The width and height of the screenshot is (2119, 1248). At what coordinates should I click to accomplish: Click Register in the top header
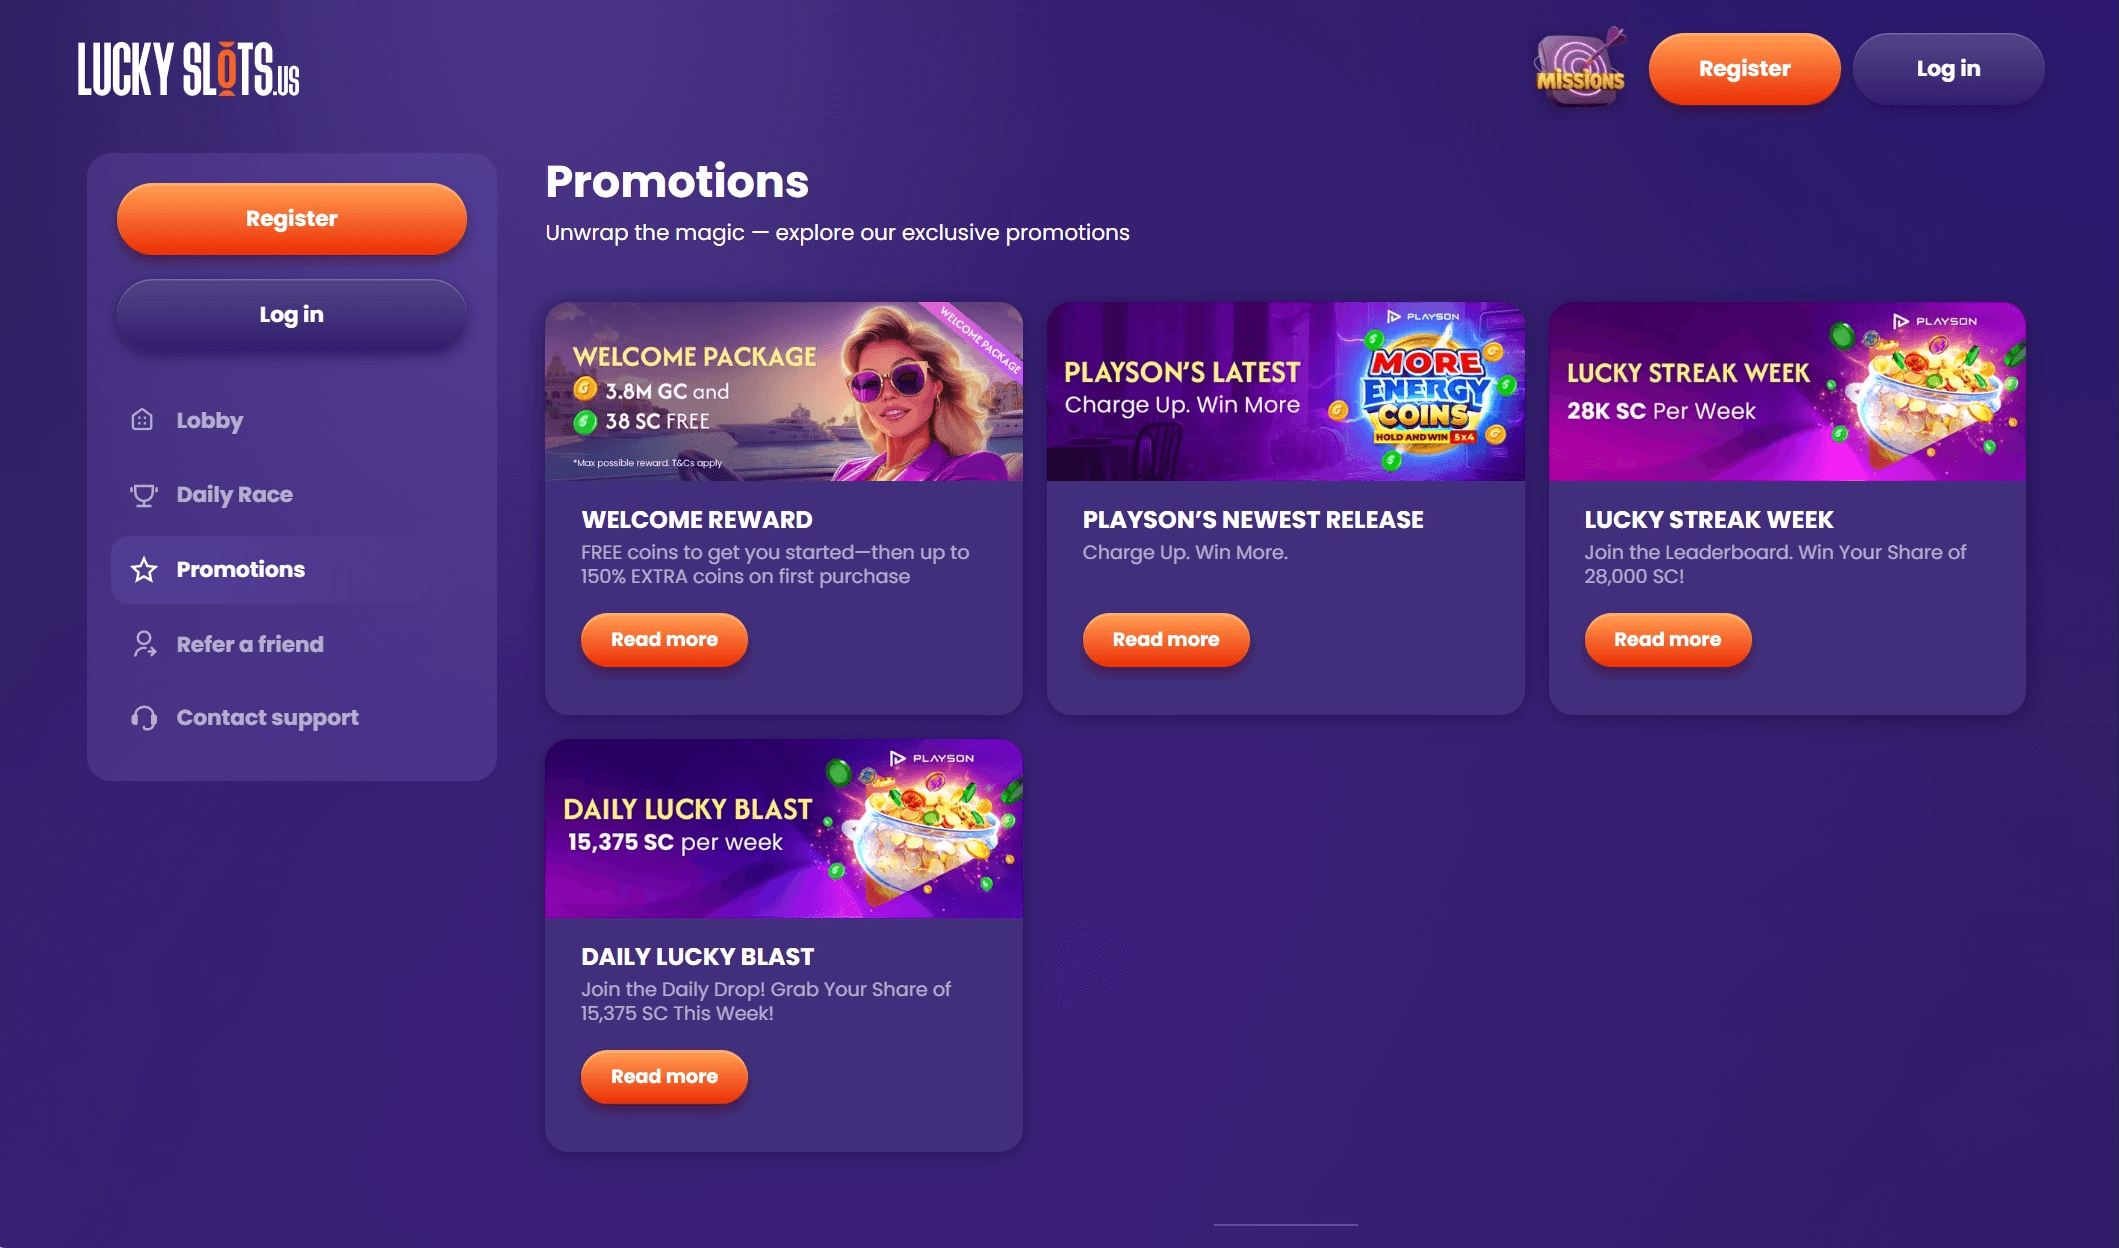[x=1744, y=69]
